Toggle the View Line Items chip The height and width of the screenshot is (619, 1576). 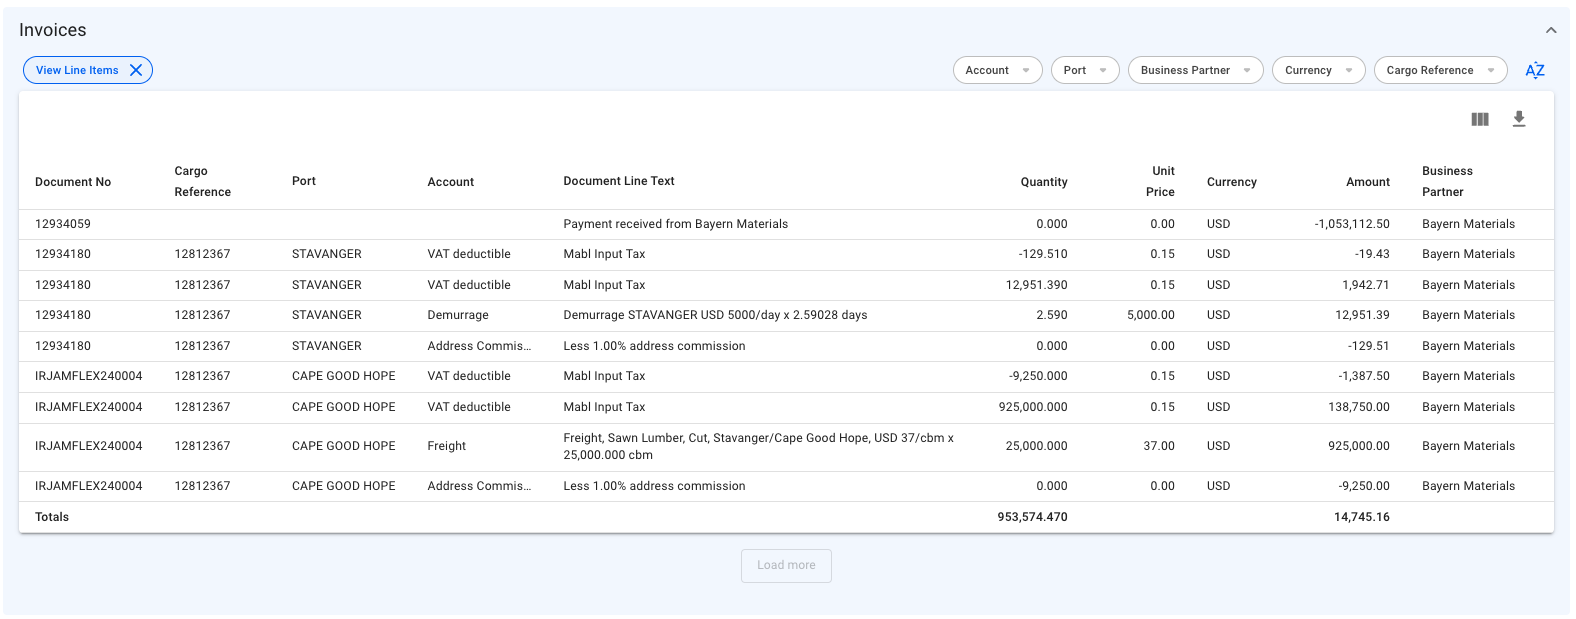77,70
